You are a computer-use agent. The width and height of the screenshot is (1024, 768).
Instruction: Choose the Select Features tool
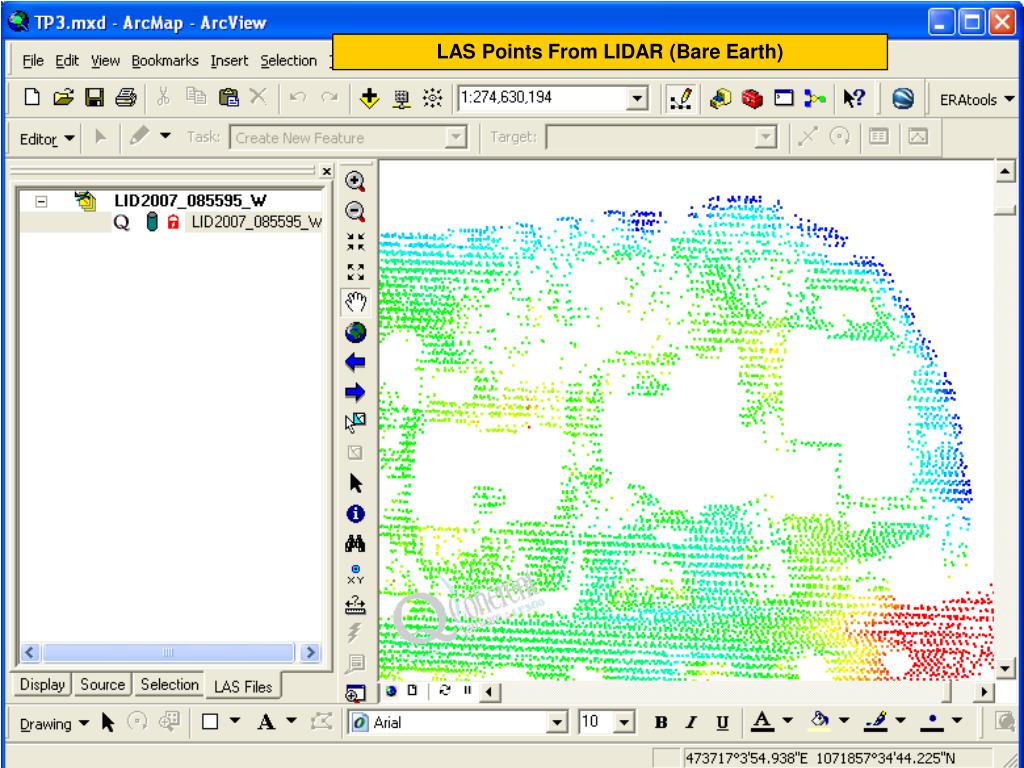[355, 423]
